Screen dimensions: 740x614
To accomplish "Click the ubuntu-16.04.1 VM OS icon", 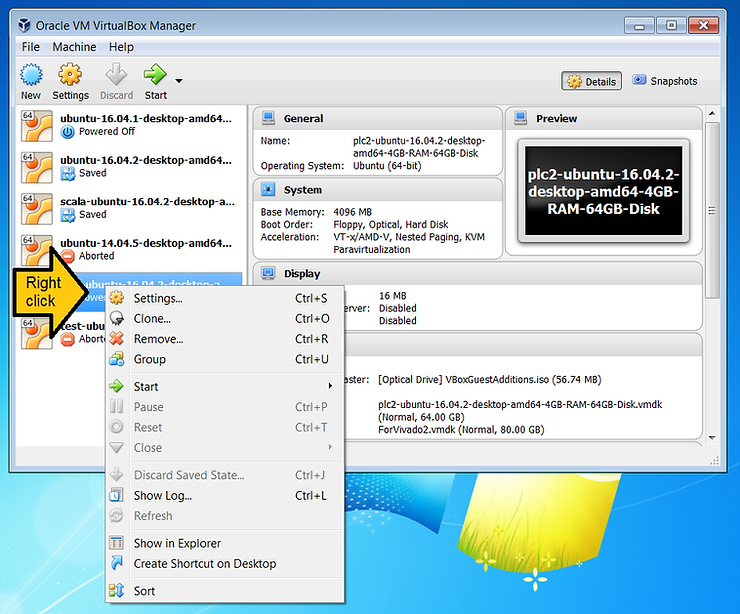I will 37,126.
